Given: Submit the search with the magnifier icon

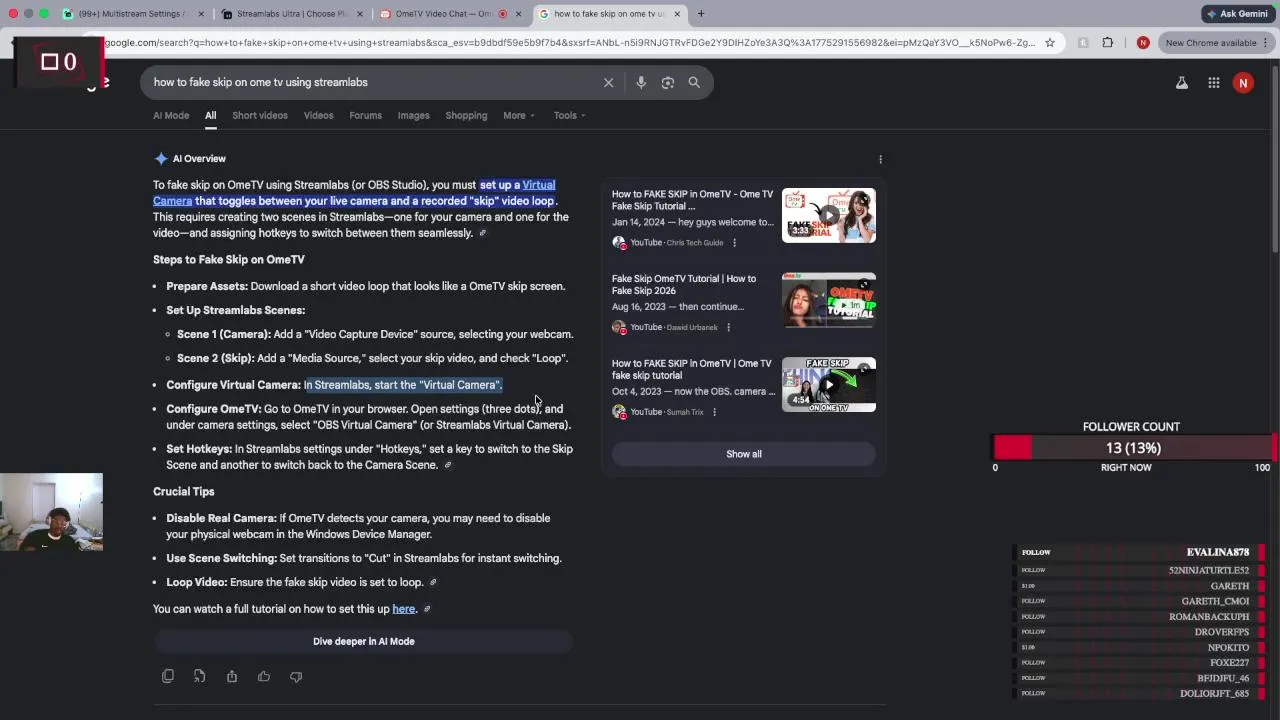Looking at the screenshot, I should [x=694, y=82].
